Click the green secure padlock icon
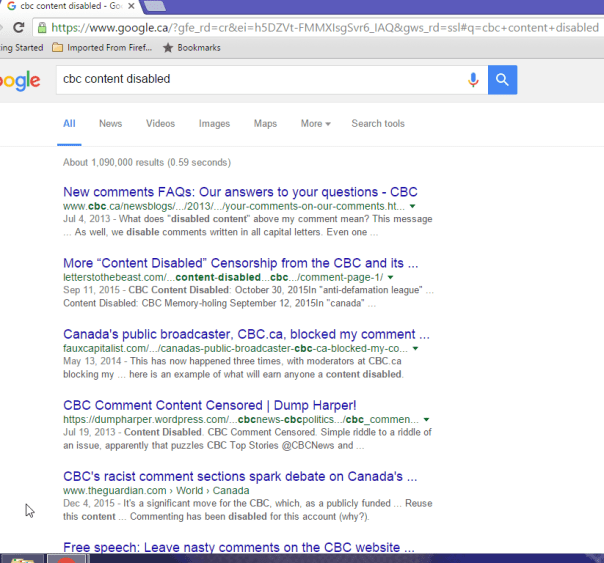This screenshot has width=604, height=563. coord(42,28)
